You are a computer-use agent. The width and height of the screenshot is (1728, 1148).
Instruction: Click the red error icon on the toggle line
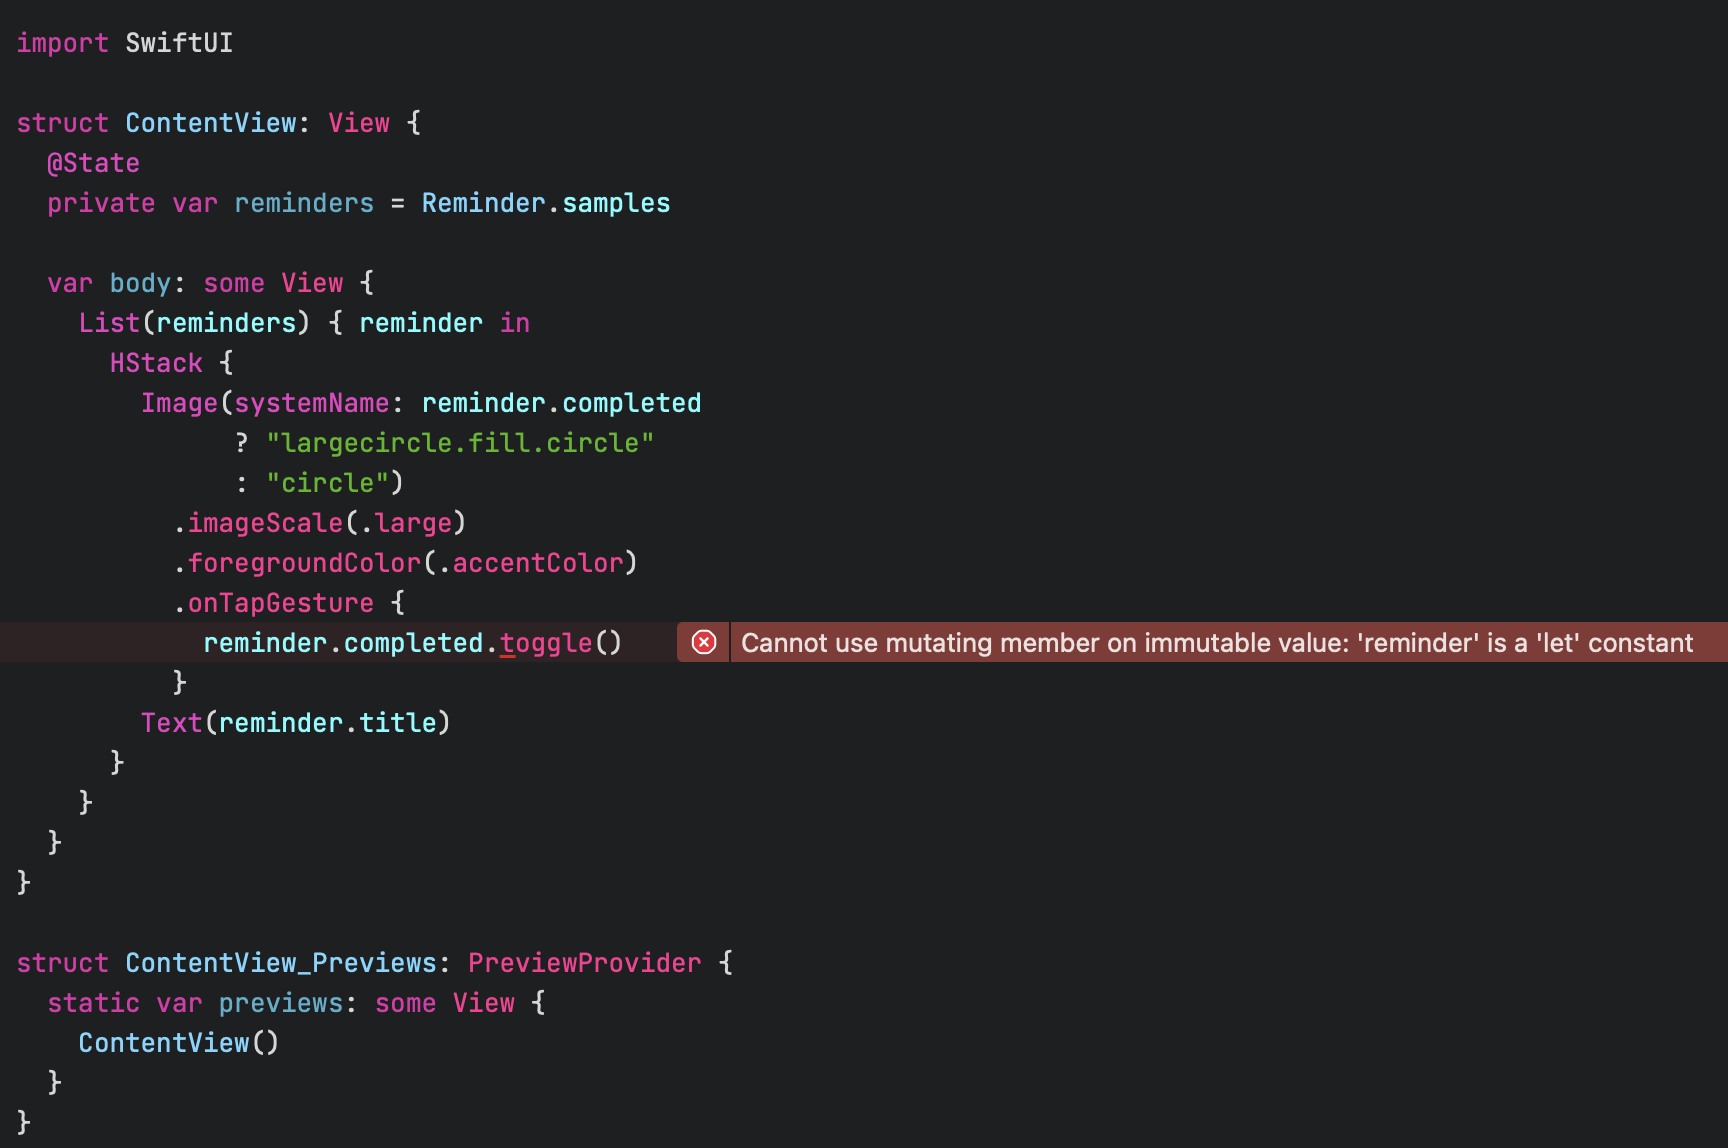click(703, 642)
